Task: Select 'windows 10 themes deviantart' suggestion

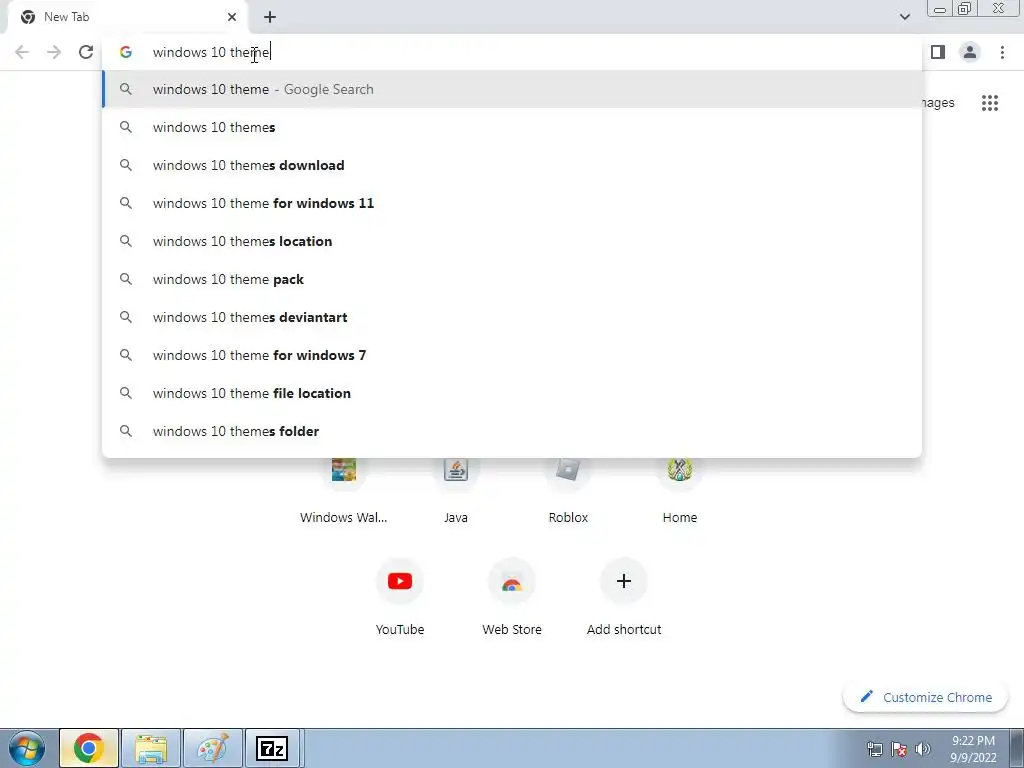Action: [x=512, y=317]
